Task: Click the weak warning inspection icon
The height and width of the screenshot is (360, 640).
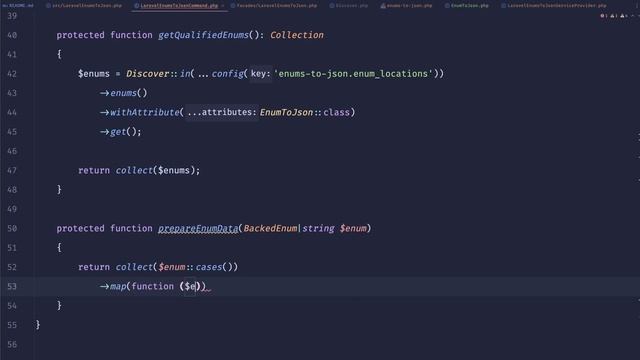Action: click(622, 16)
